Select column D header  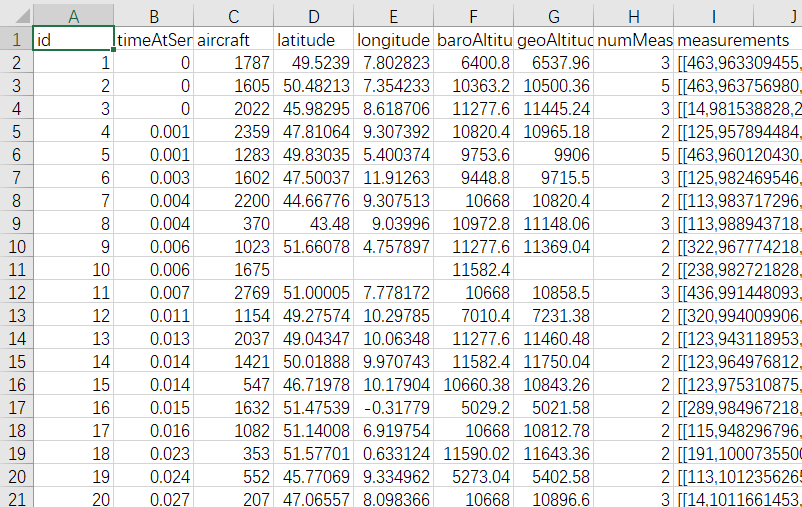tap(314, 15)
